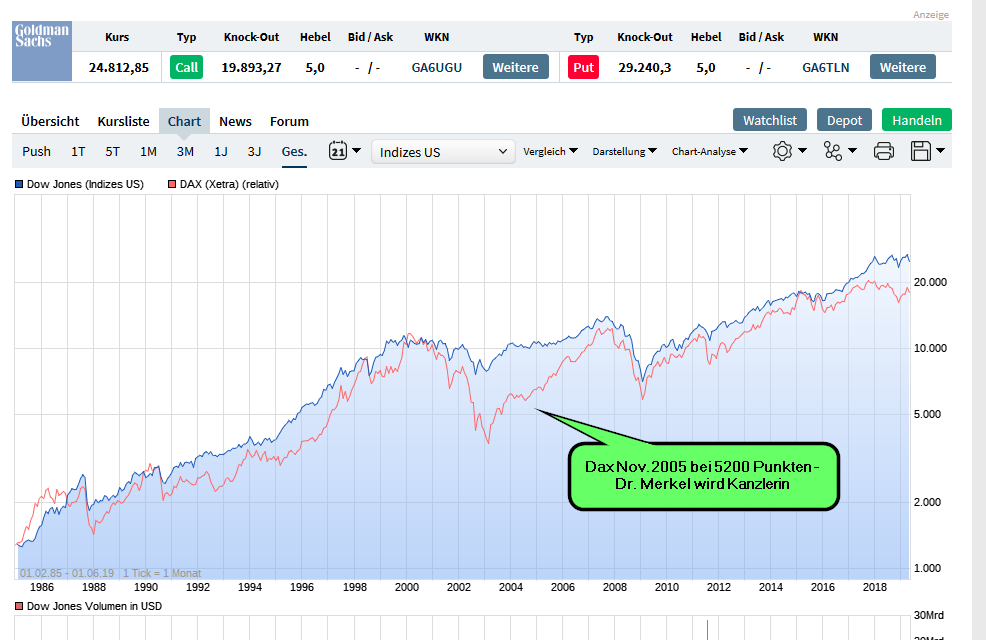986x640 pixels.
Task: Click the Dow Jones Volumen in USD label
Action: (94, 606)
